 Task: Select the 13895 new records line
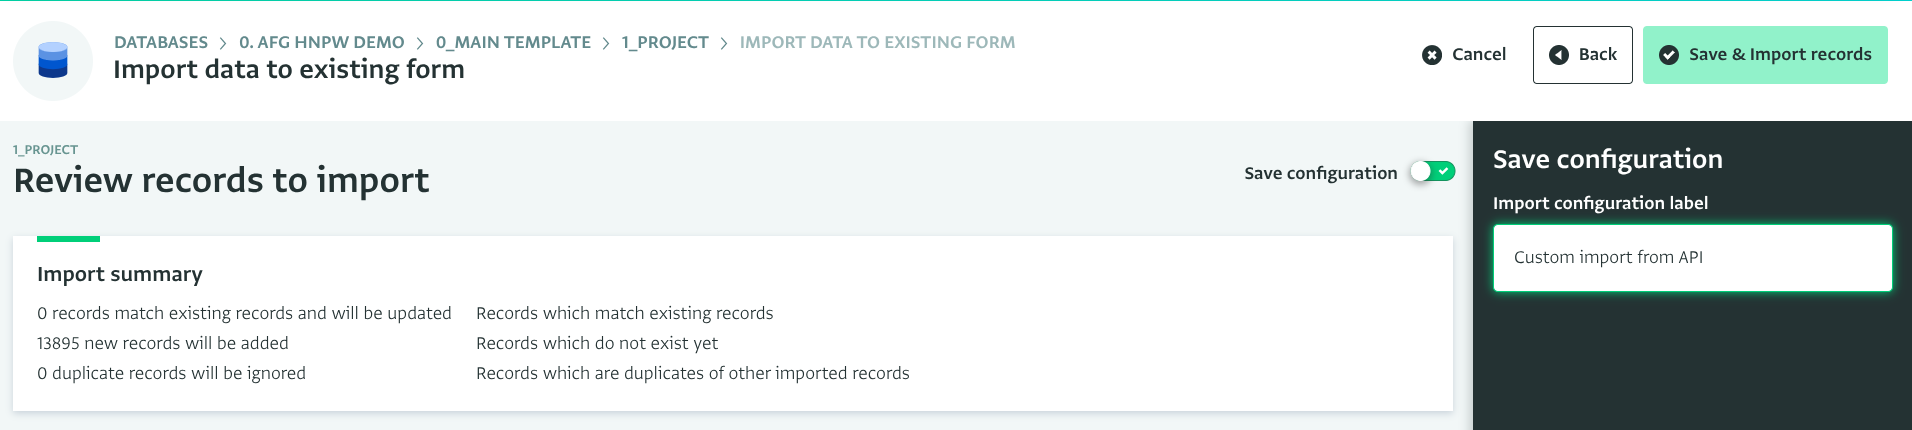point(163,343)
